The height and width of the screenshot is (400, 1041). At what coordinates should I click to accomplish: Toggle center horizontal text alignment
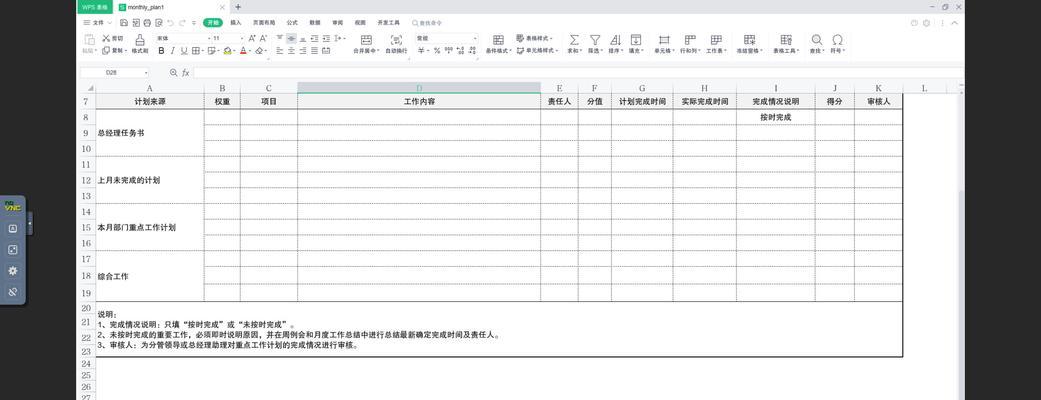pos(291,50)
